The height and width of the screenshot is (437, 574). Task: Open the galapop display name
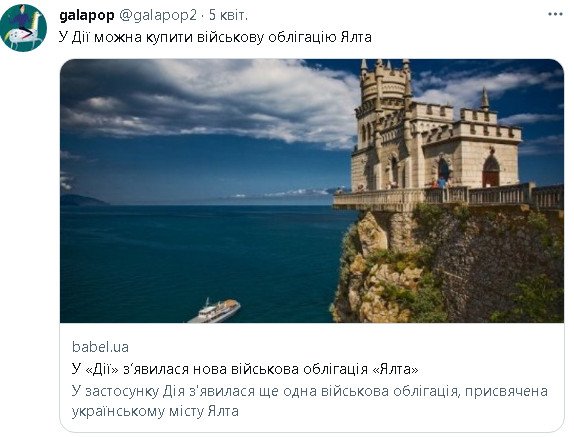(87, 15)
